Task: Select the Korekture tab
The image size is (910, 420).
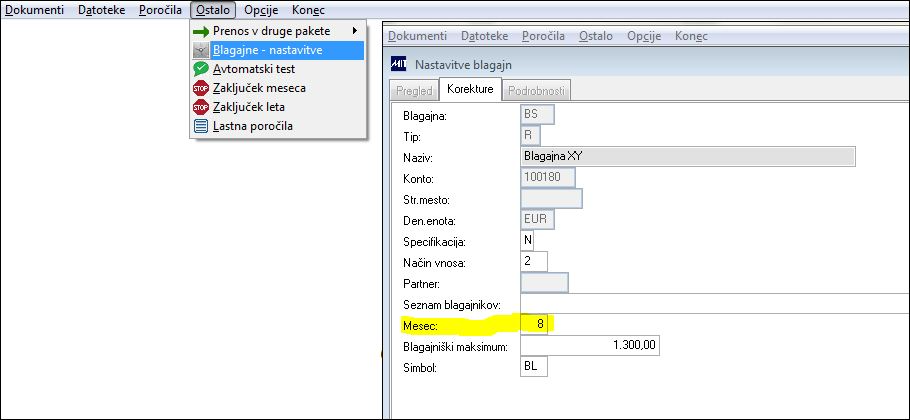Action: tap(470, 89)
